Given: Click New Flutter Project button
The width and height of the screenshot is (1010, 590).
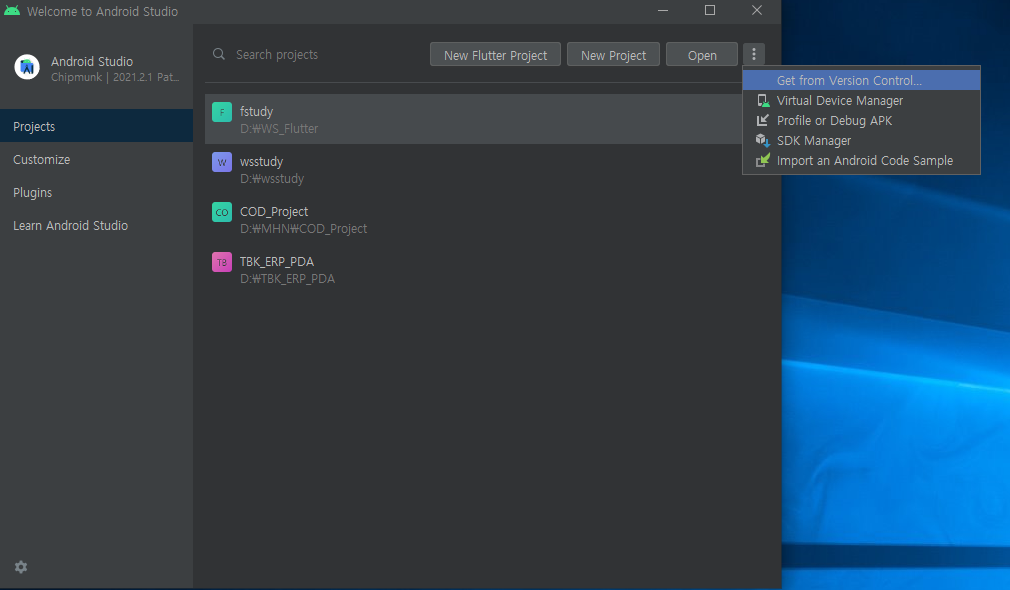Looking at the screenshot, I should 495,55.
